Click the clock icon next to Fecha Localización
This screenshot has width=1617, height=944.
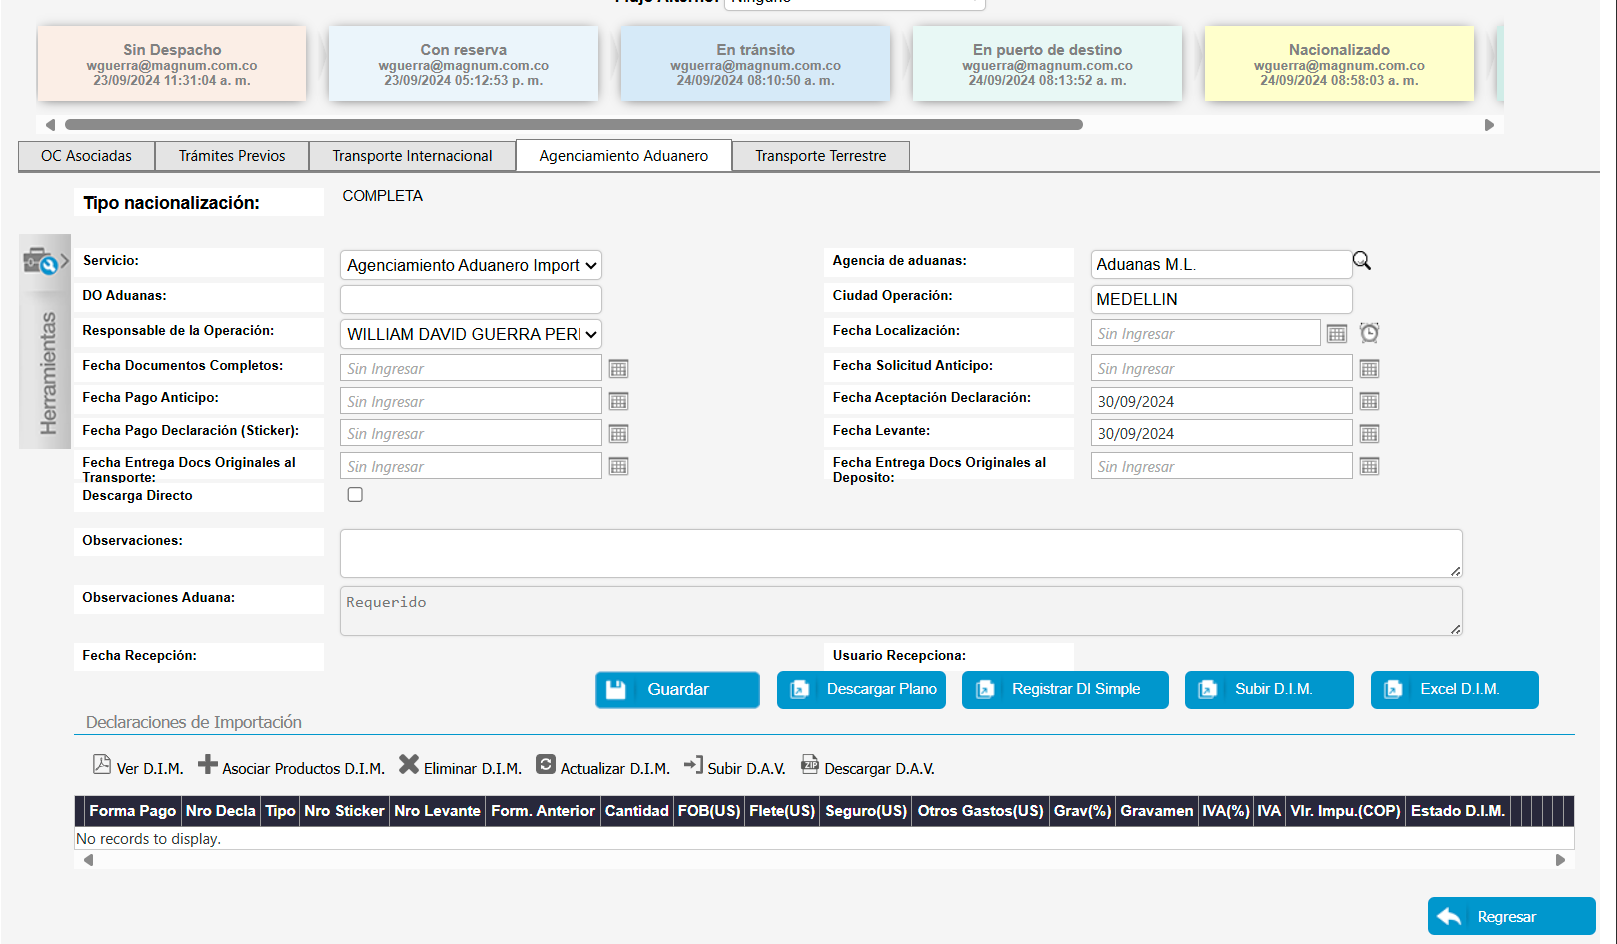pyautogui.click(x=1369, y=333)
